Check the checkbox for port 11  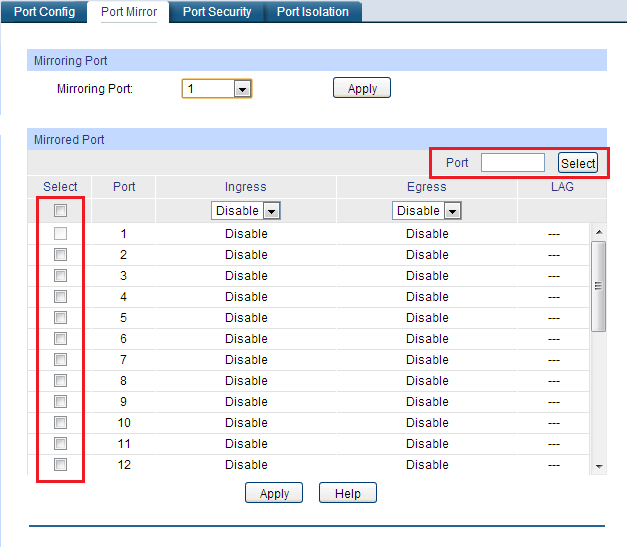60,443
